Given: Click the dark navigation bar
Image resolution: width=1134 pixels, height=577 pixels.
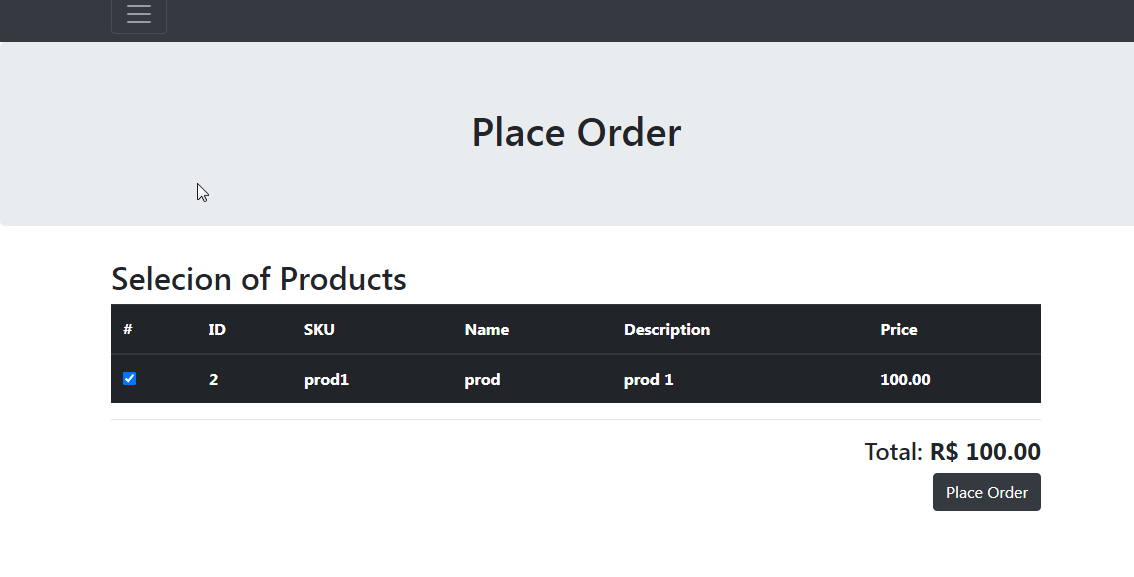Looking at the screenshot, I should [x=600, y=20].
